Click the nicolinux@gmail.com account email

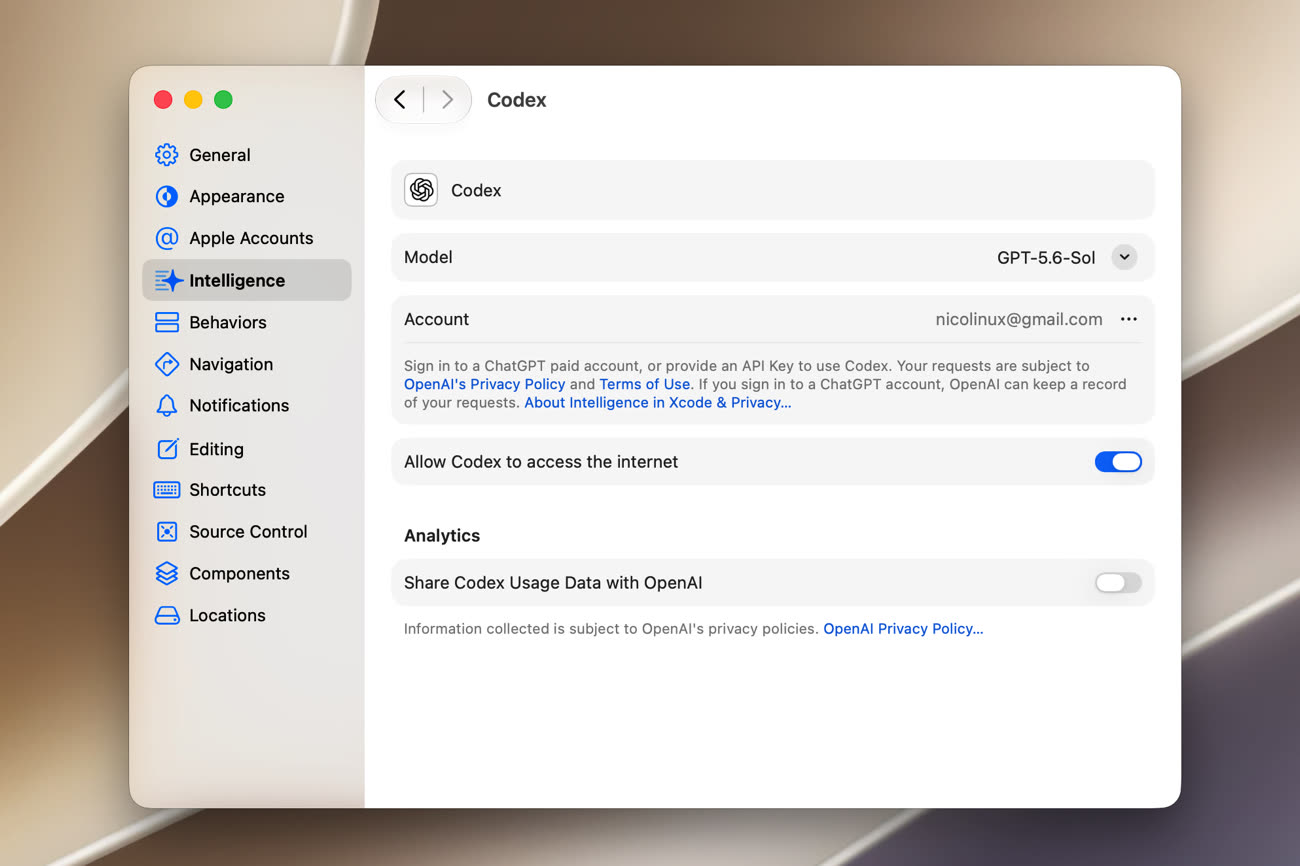point(1019,319)
